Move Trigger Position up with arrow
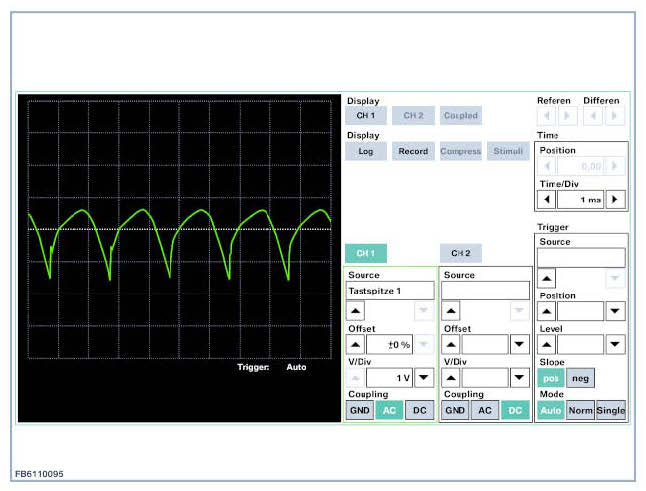646x491 pixels. click(547, 311)
